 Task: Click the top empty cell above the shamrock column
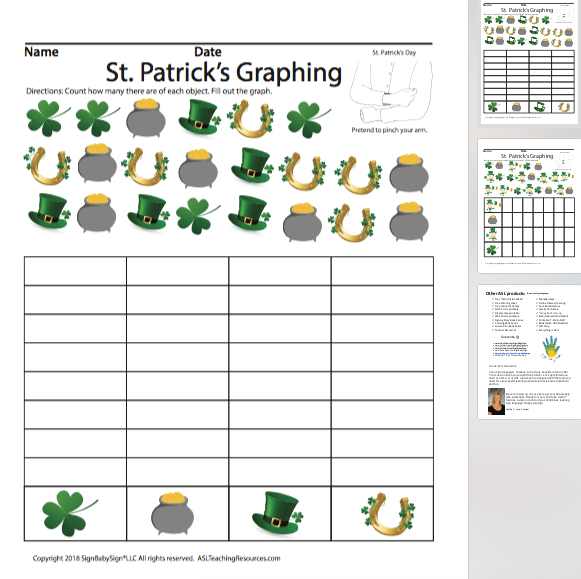(75, 271)
